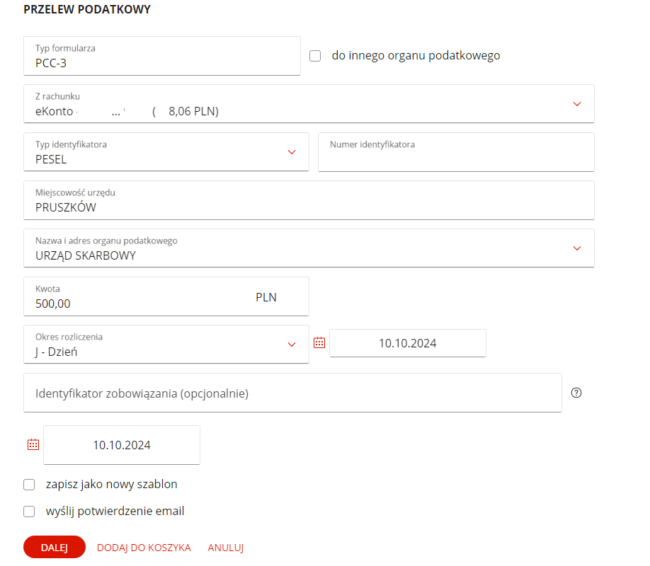Screen dimensions: 650x566
Task: Open calendar icon beside Okres rozliczenia date
Action: coord(319,343)
